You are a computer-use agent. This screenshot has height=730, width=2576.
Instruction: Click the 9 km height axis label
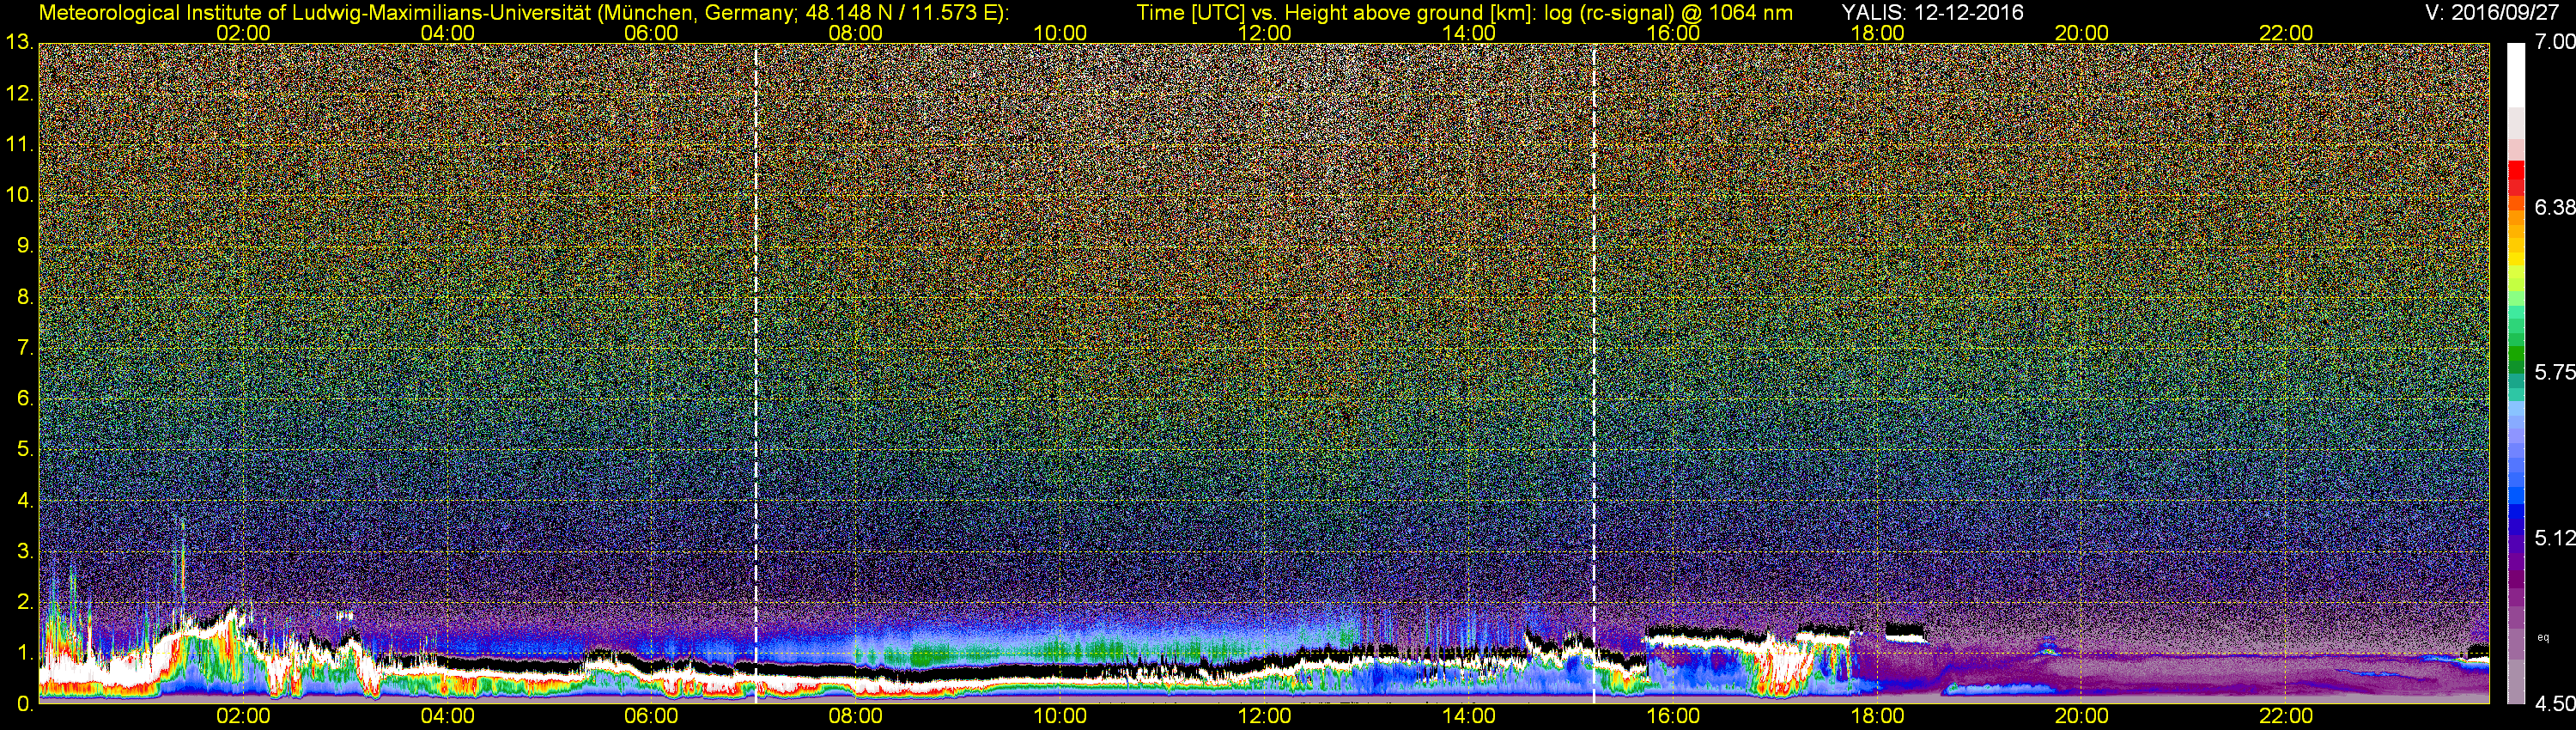pyautogui.click(x=24, y=245)
